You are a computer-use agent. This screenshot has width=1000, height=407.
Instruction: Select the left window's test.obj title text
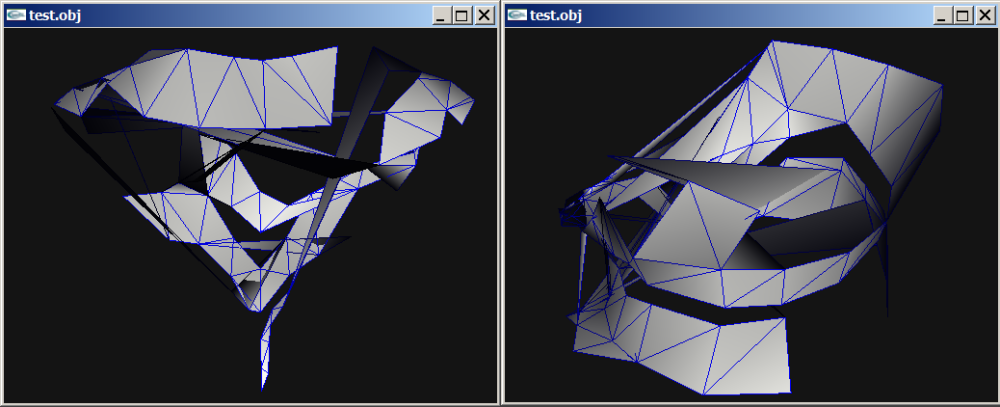coord(55,15)
